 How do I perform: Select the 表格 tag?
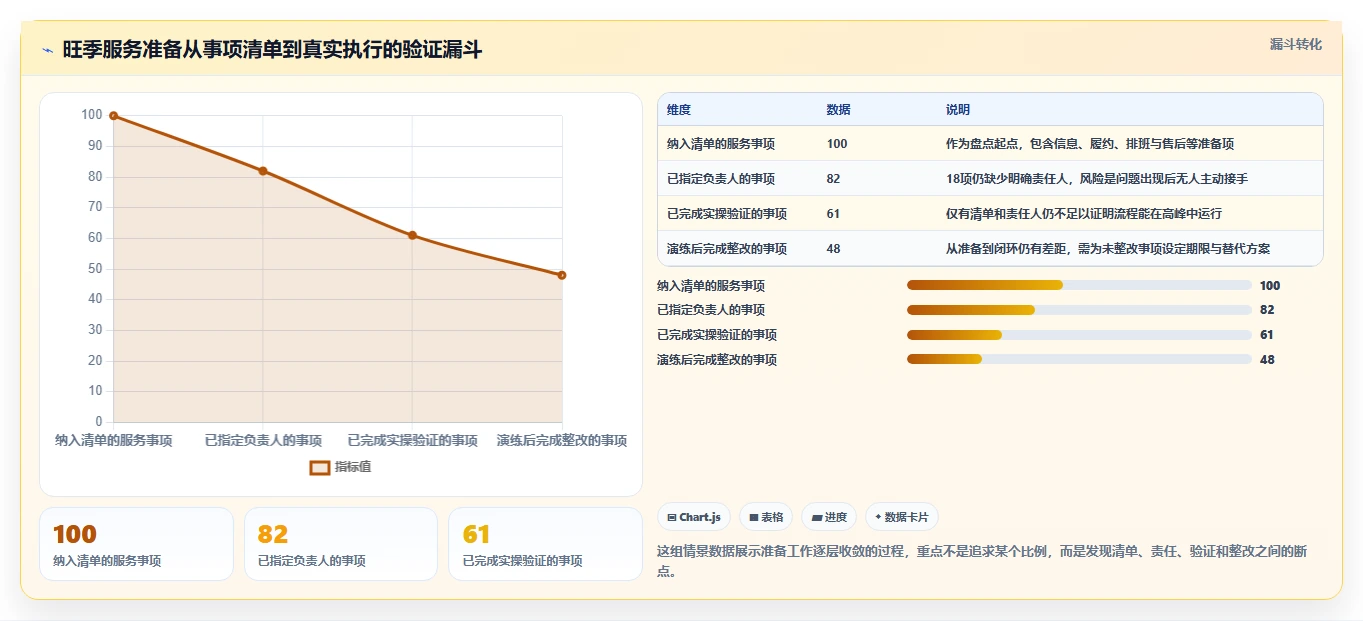pyautogui.click(x=766, y=517)
